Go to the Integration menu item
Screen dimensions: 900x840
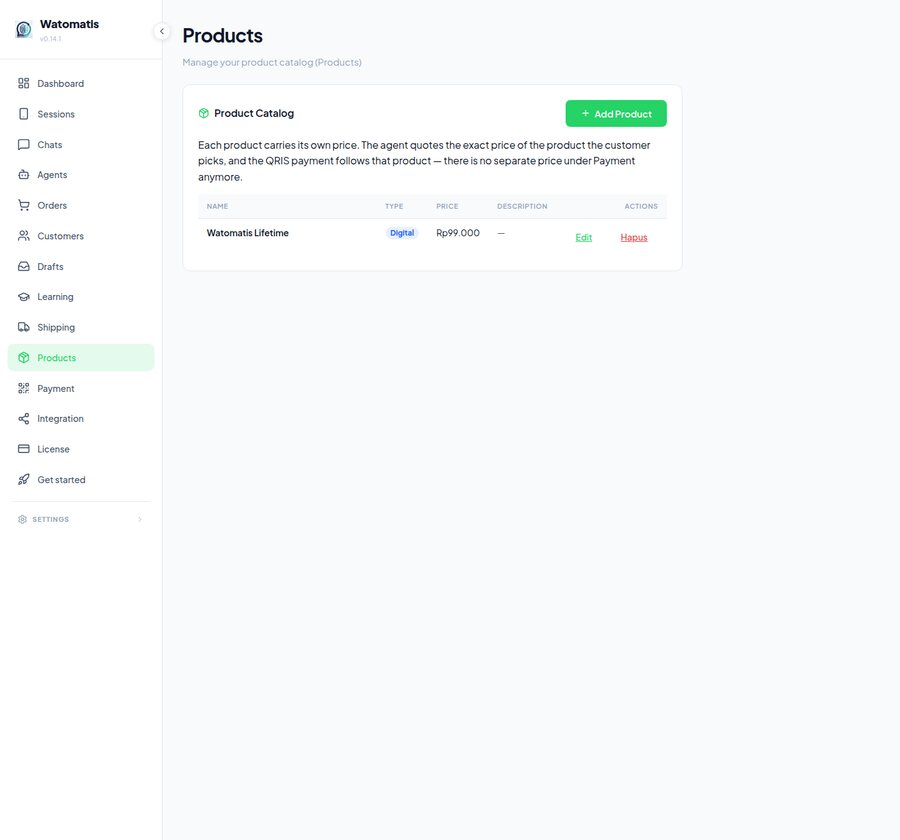pyautogui.click(x=81, y=419)
